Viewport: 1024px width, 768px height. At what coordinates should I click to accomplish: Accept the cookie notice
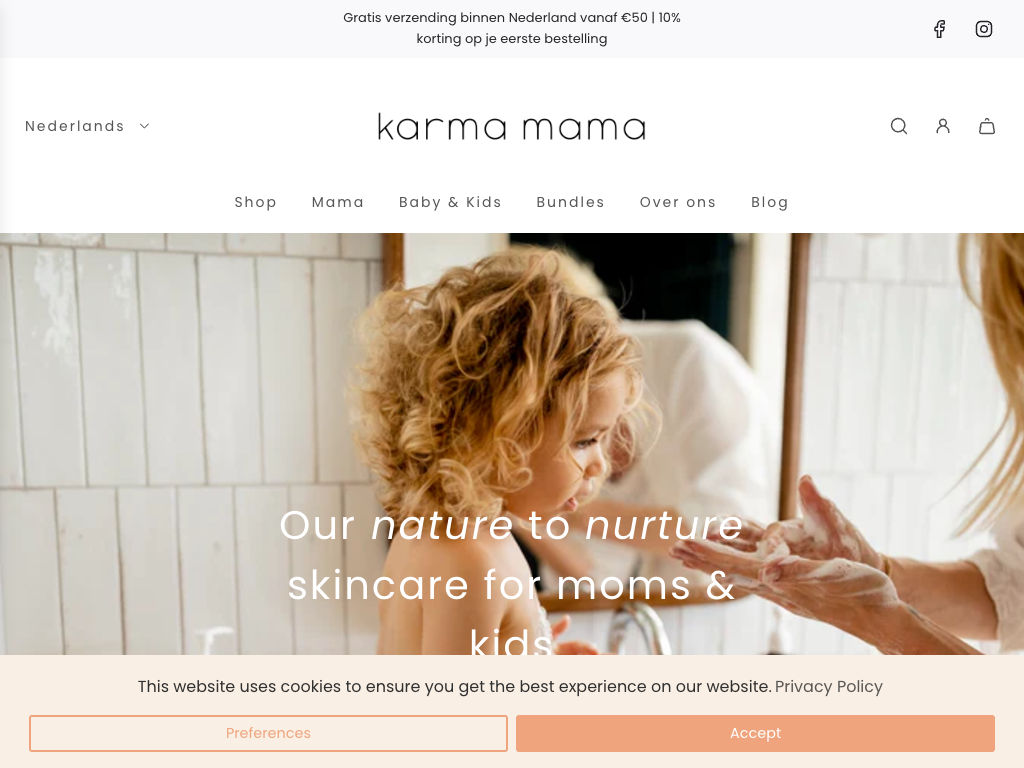[x=755, y=733]
